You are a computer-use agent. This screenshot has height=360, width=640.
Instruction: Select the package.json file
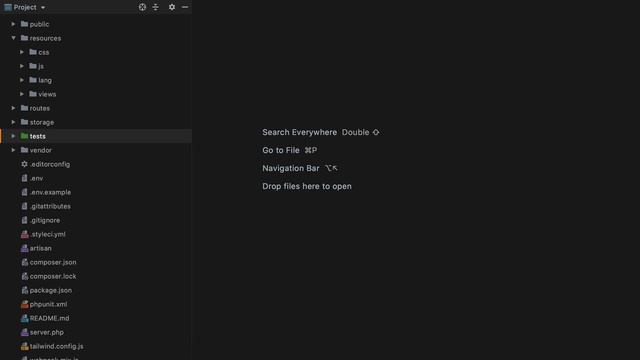pos(51,290)
